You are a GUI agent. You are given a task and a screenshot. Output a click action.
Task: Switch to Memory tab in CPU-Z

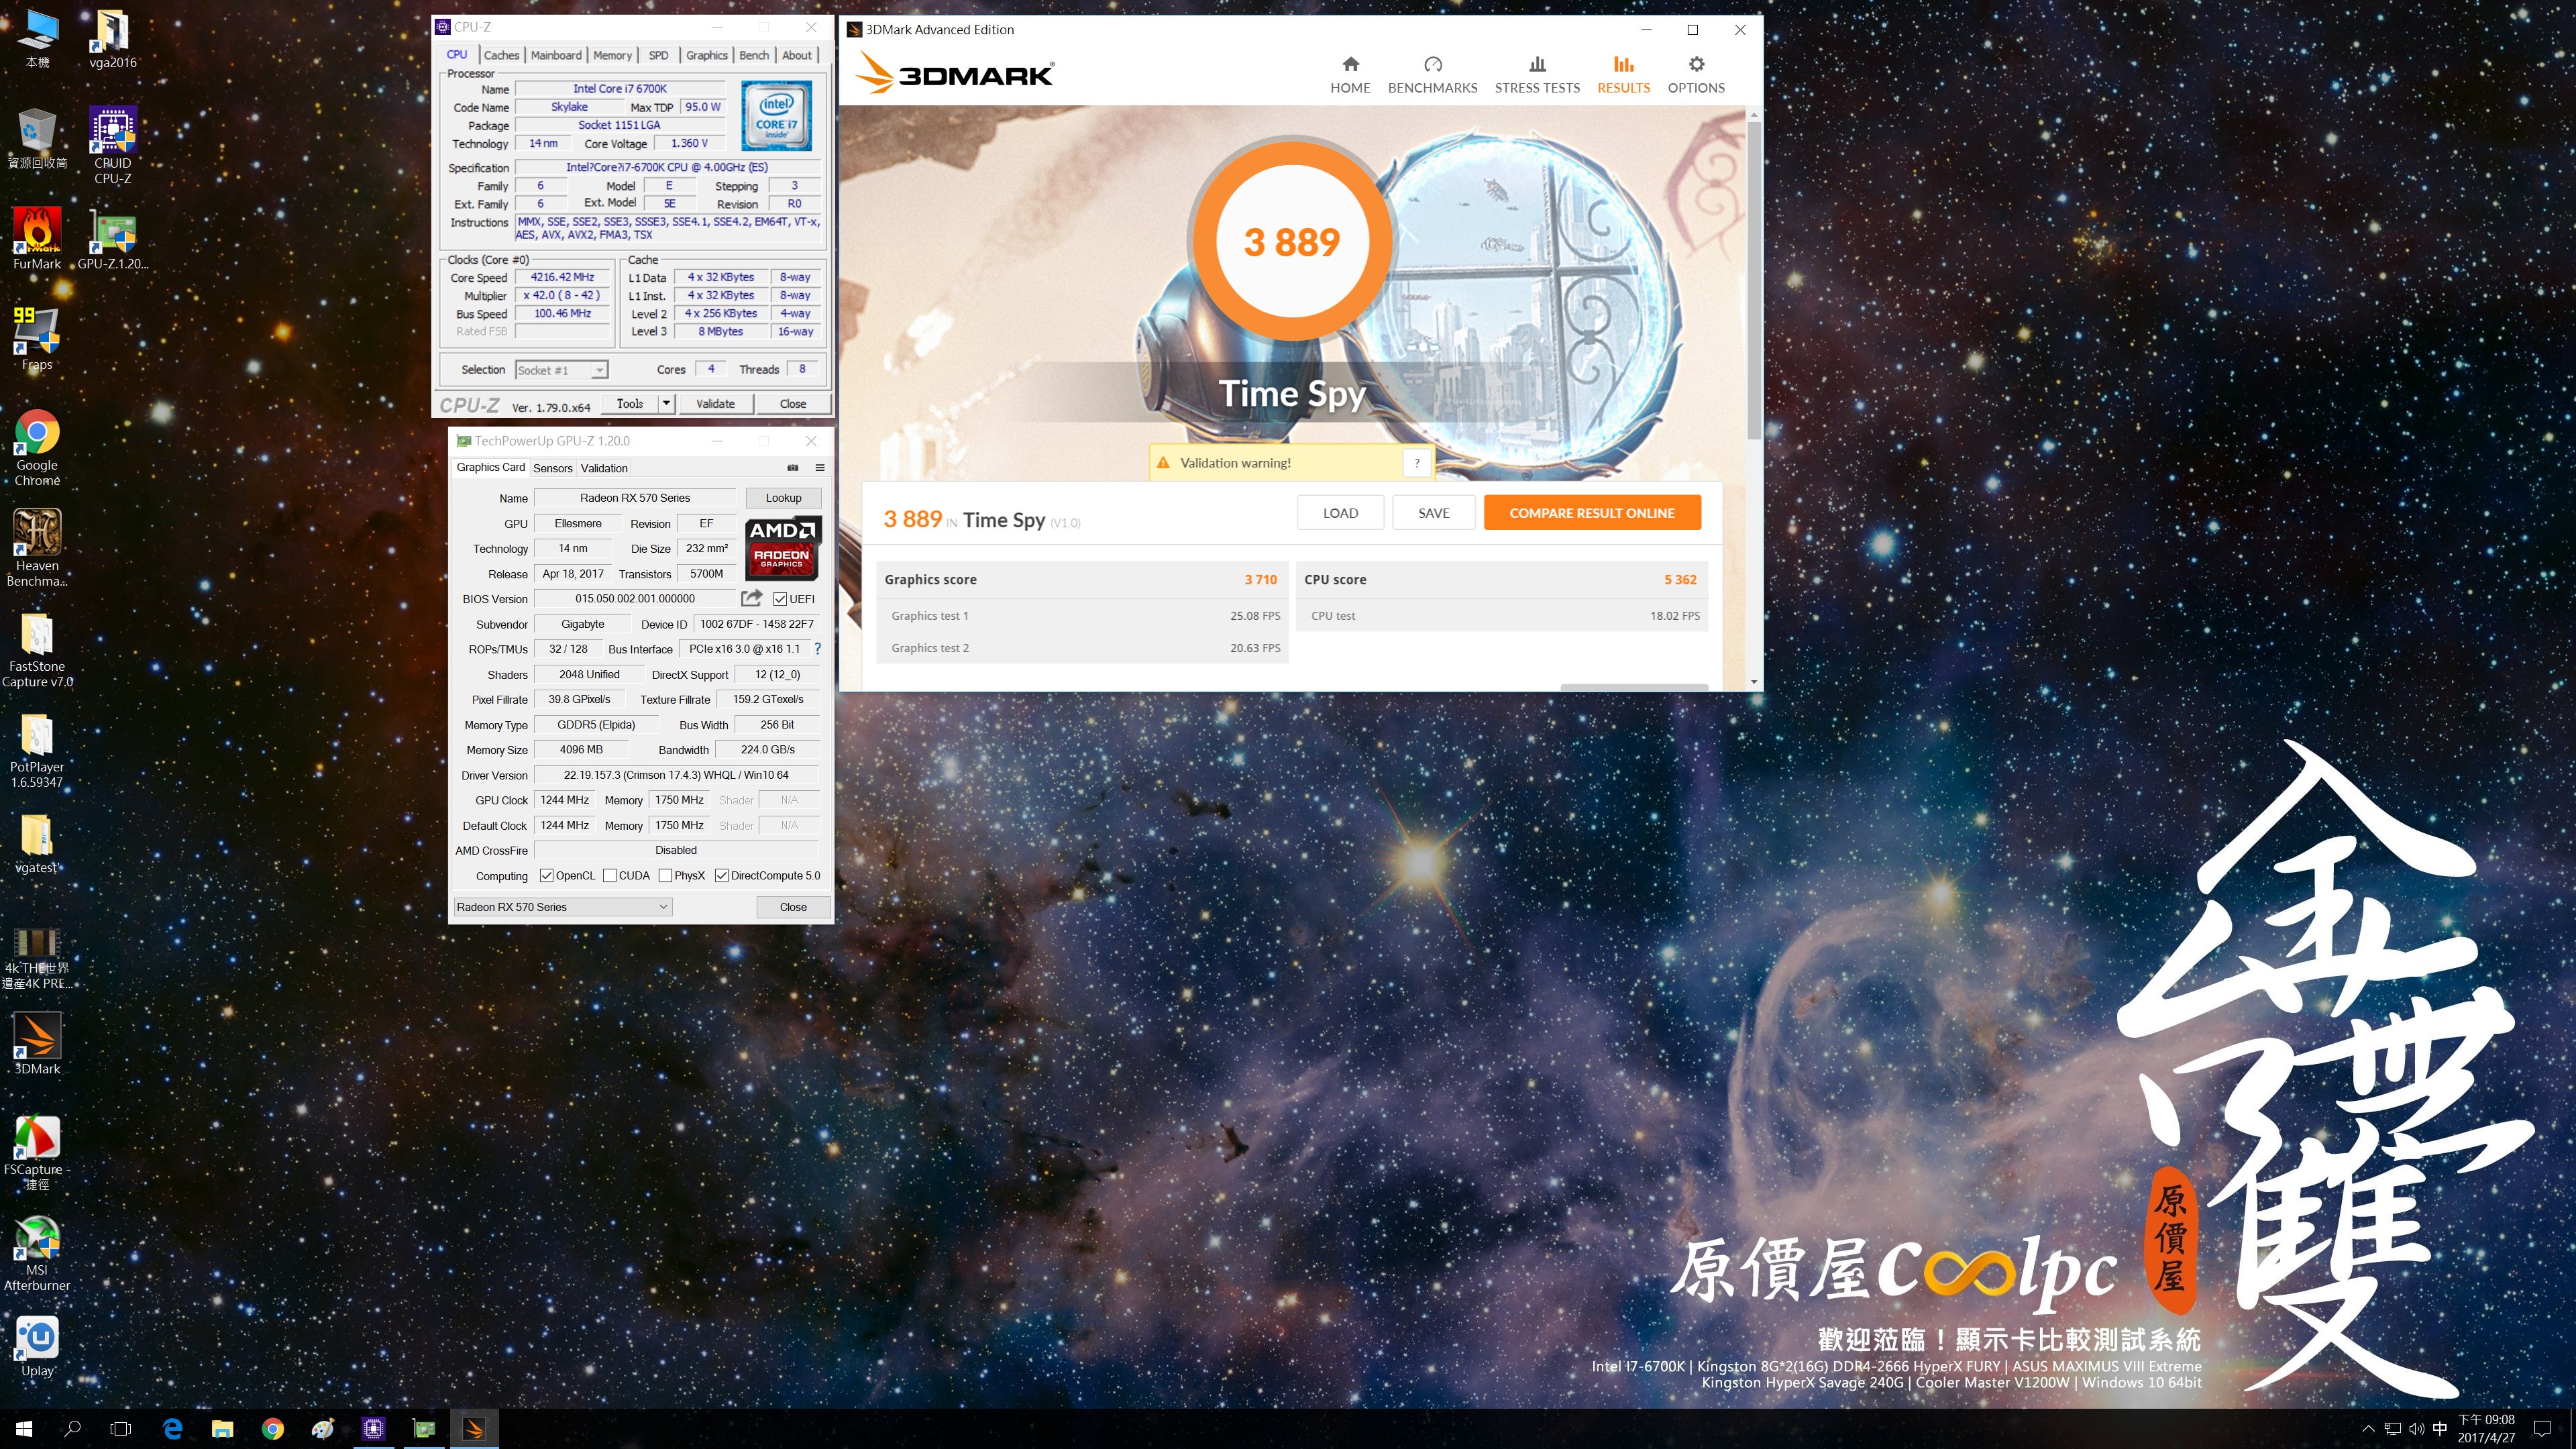tap(612, 56)
